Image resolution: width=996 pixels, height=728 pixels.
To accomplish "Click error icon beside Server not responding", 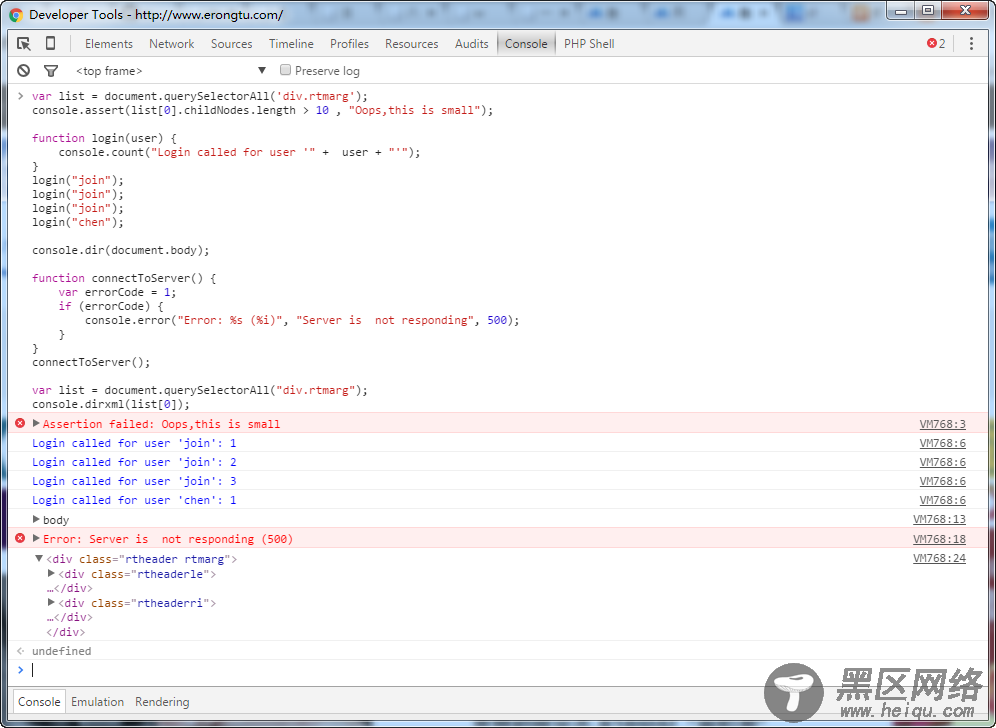I will 20,538.
